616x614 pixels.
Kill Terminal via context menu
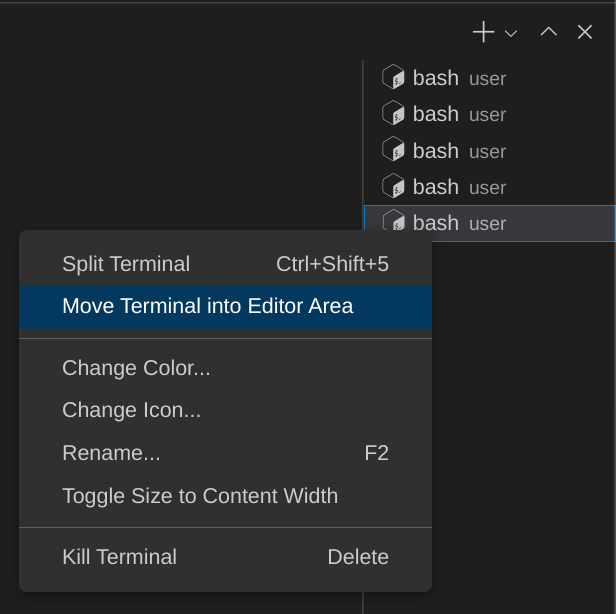120,557
